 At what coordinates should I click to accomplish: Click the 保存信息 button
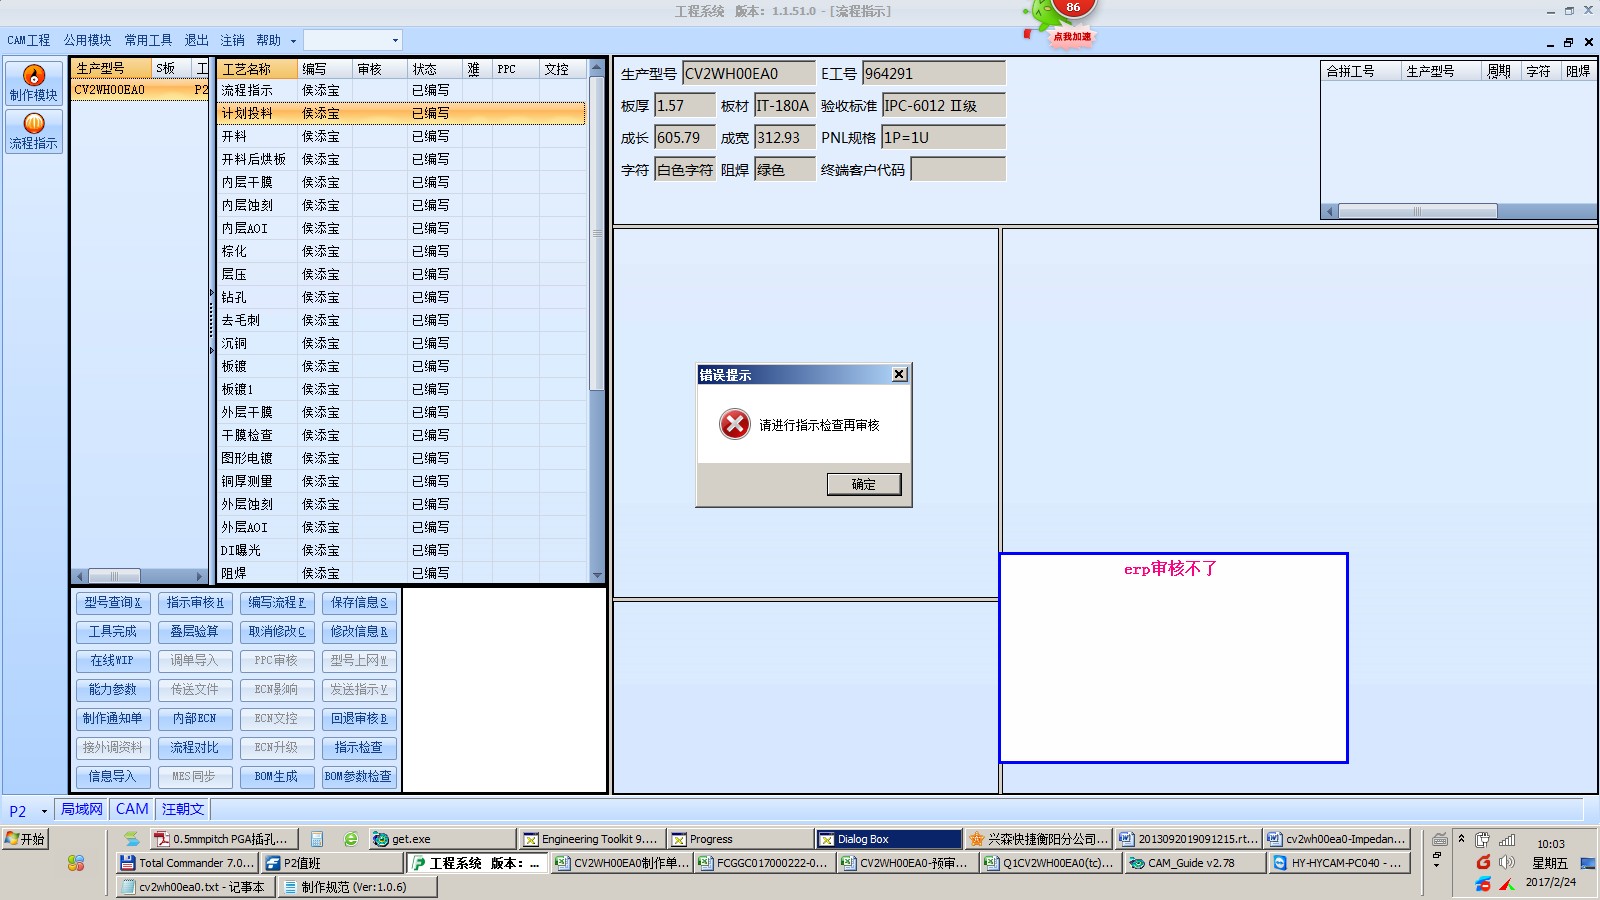point(359,603)
